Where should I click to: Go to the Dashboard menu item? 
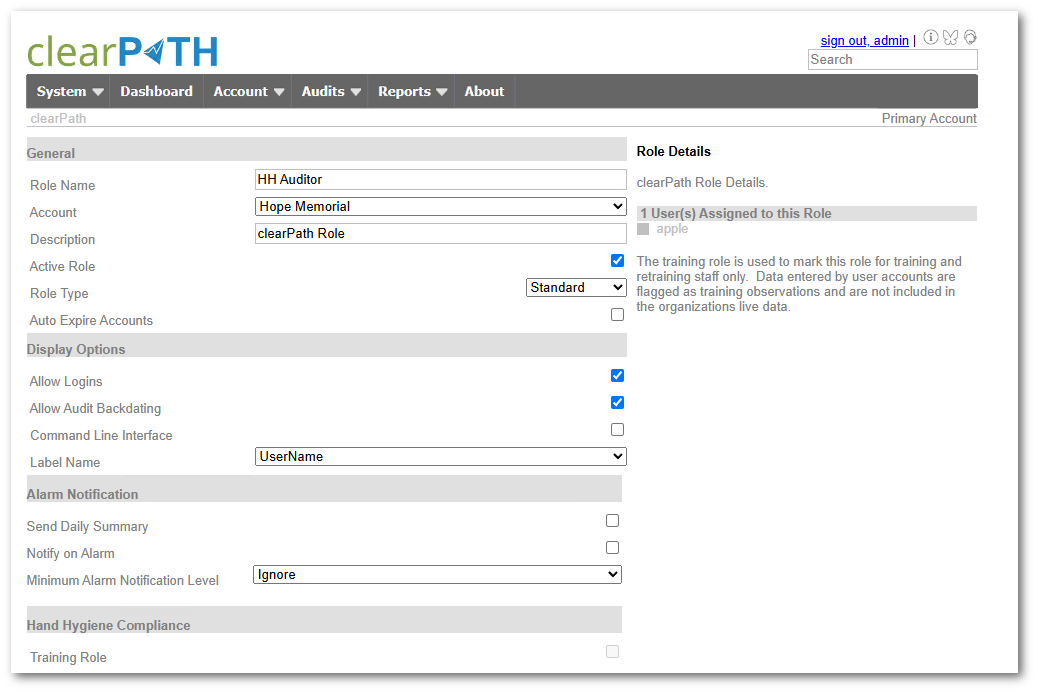pos(157,91)
